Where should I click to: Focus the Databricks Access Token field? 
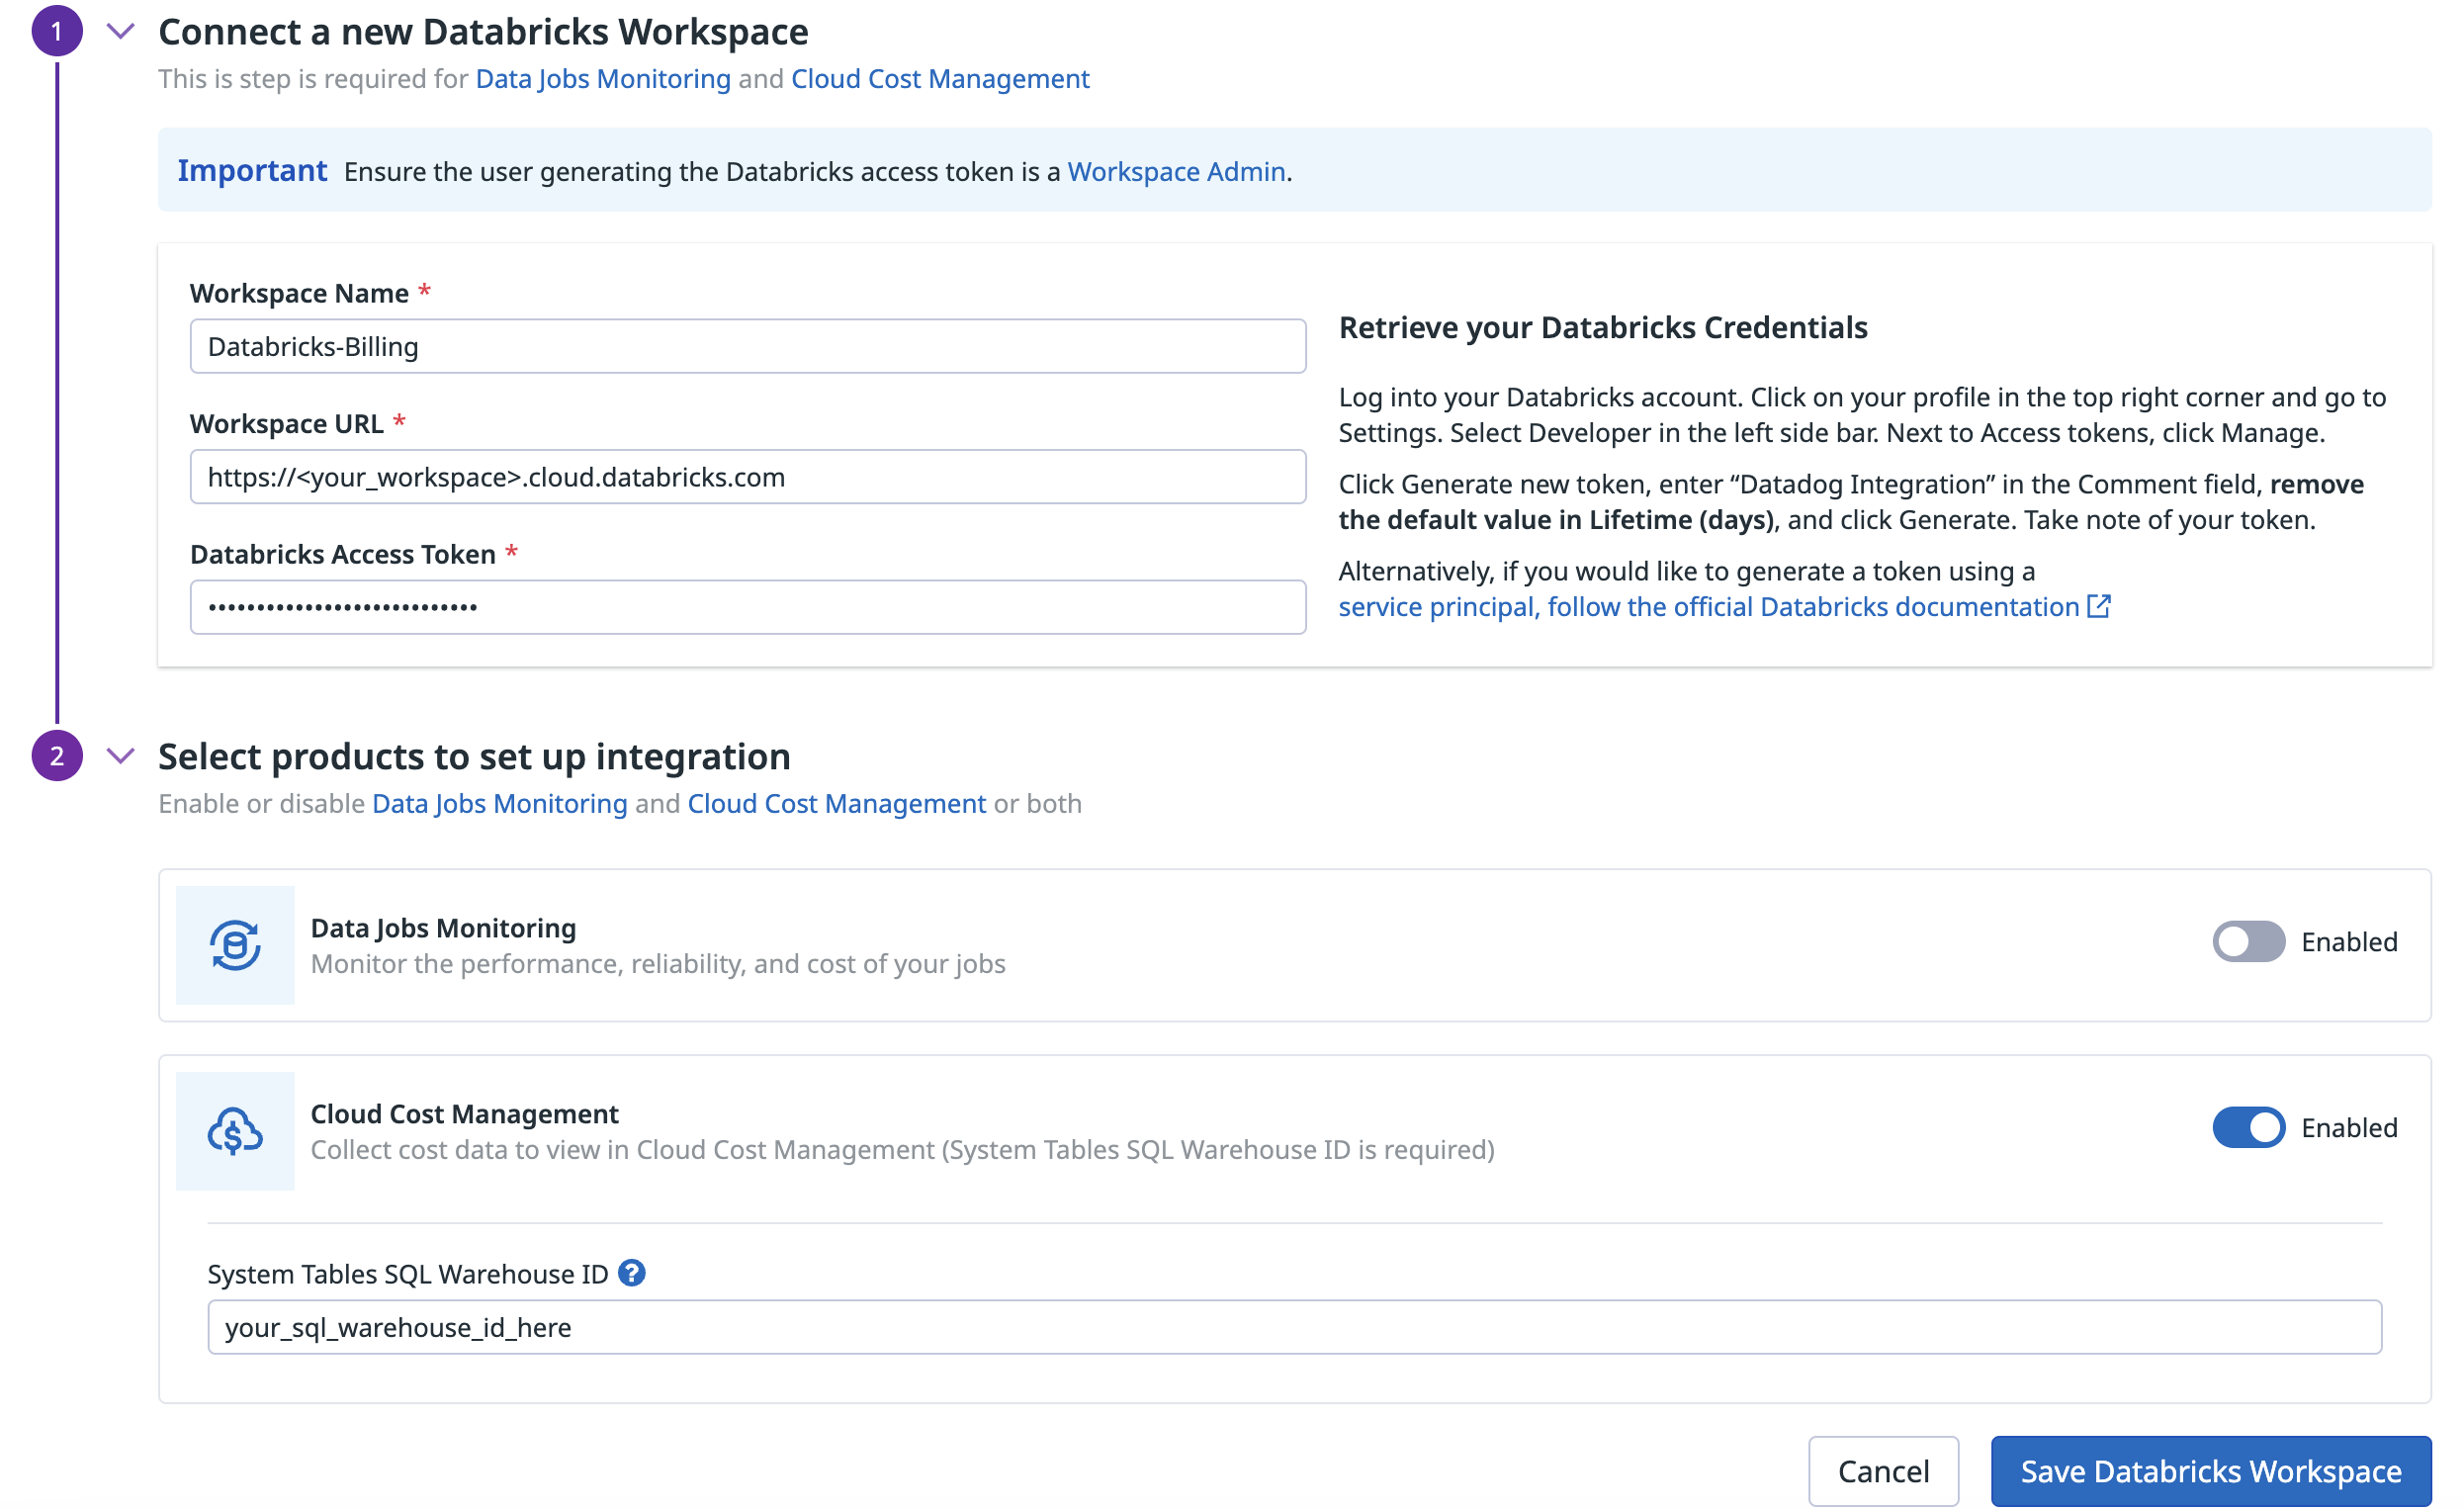pos(748,606)
